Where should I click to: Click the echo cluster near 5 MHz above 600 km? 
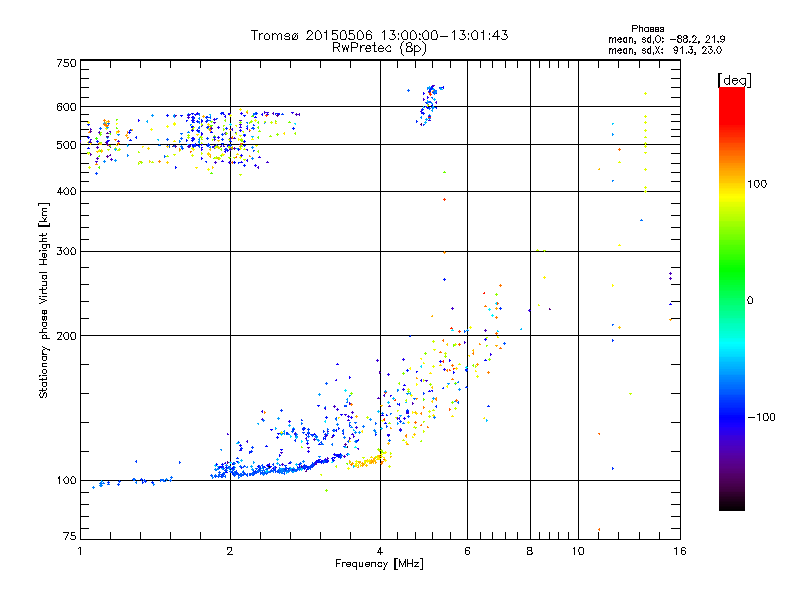pyautogui.click(x=429, y=105)
